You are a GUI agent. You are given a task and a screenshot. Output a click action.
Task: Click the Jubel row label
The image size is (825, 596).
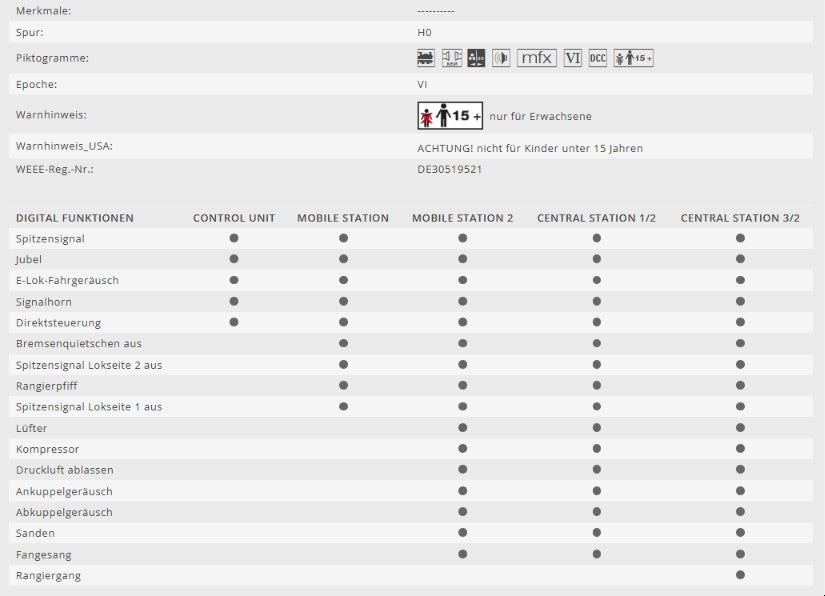click(28, 260)
